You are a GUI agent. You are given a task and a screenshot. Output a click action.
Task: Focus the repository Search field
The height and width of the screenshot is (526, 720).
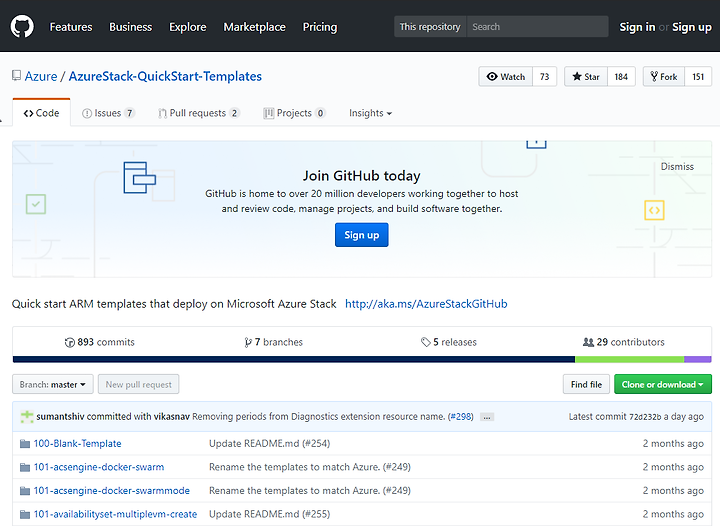(537, 27)
